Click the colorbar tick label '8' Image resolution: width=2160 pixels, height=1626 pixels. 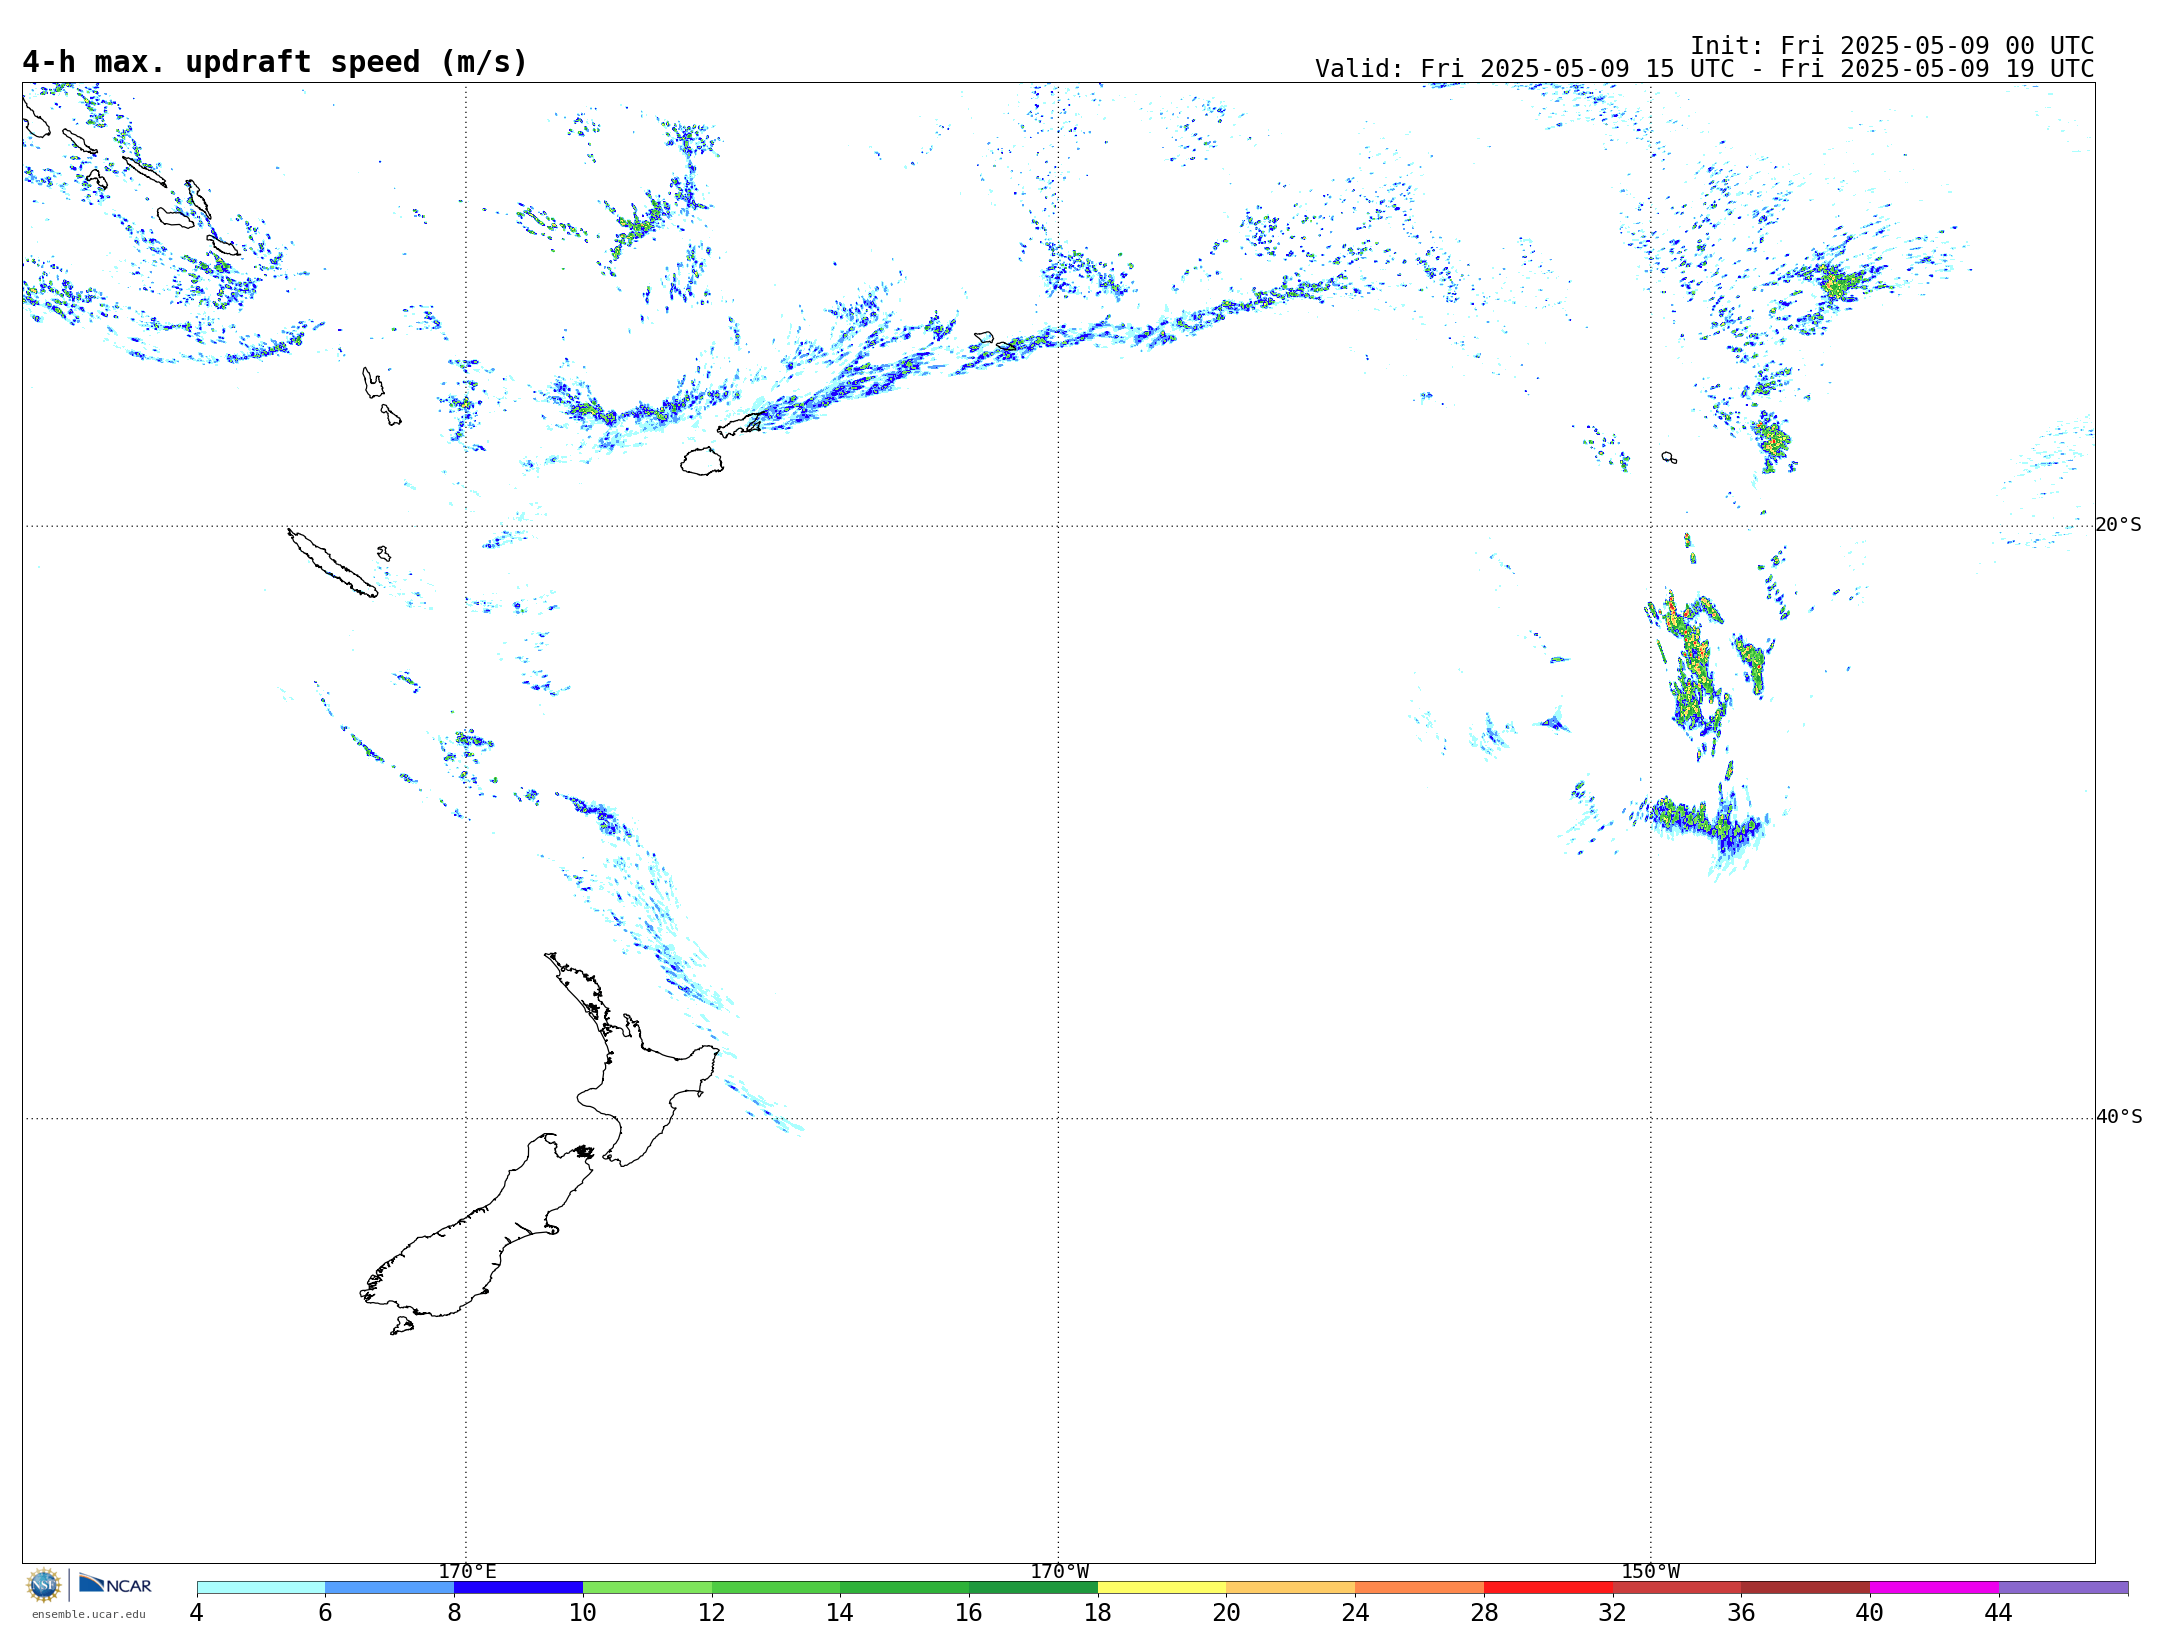click(x=454, y=1612)
